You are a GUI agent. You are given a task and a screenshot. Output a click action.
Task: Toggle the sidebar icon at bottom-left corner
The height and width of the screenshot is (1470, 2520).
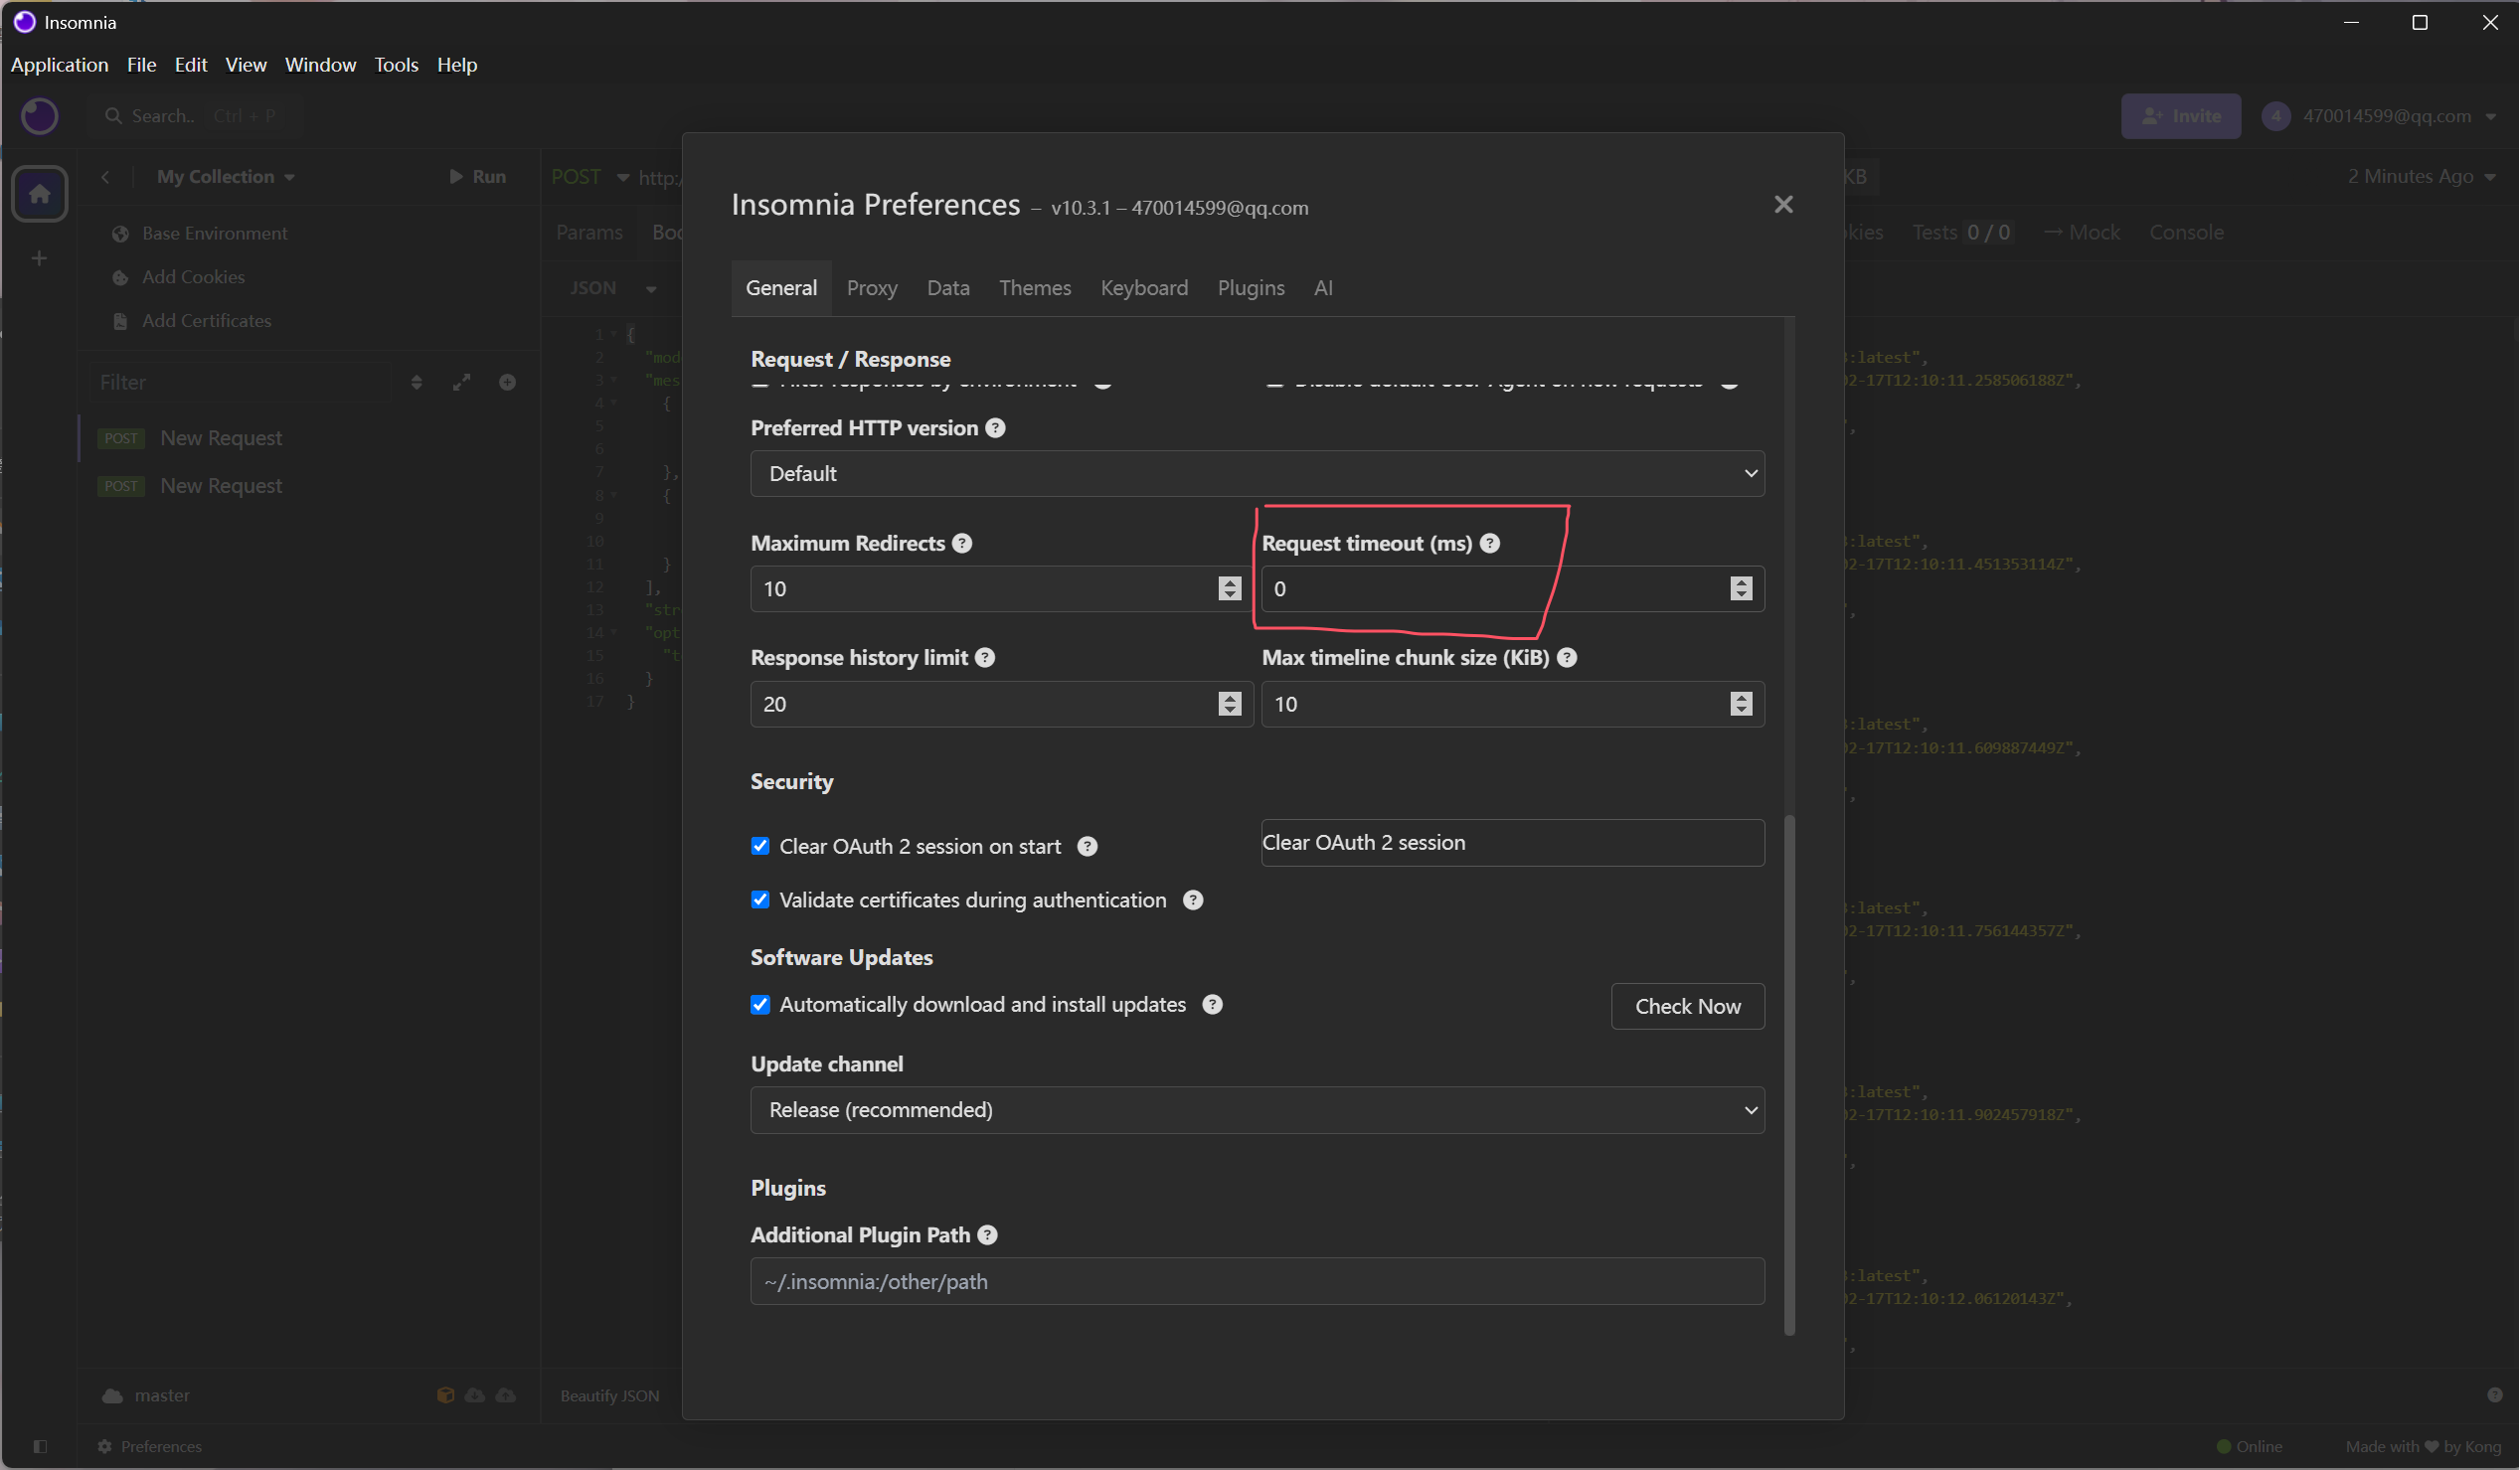pyautogui.click(x=40, y=1447)
